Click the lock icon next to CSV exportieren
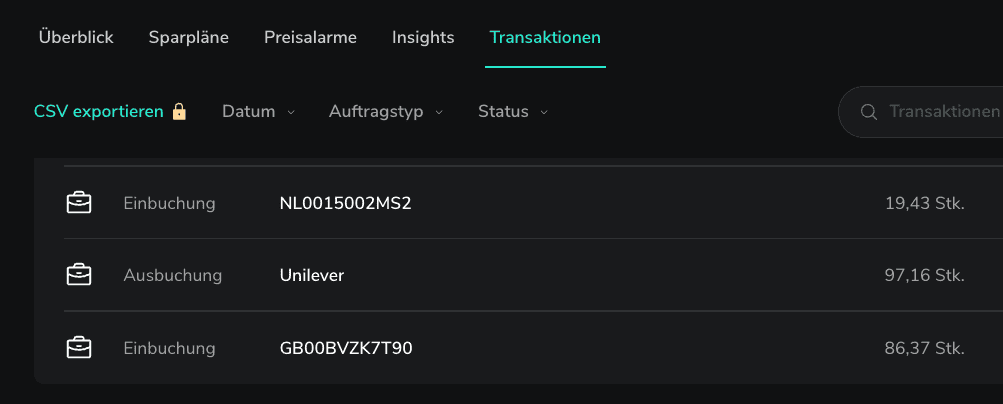1003x404 pixels. pos(179,112)
